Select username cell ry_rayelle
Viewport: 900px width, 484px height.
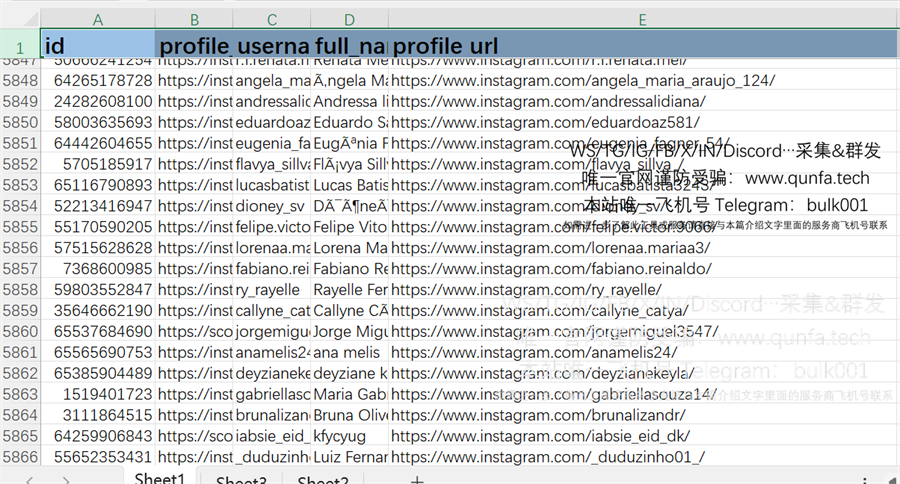pos(272,289)
